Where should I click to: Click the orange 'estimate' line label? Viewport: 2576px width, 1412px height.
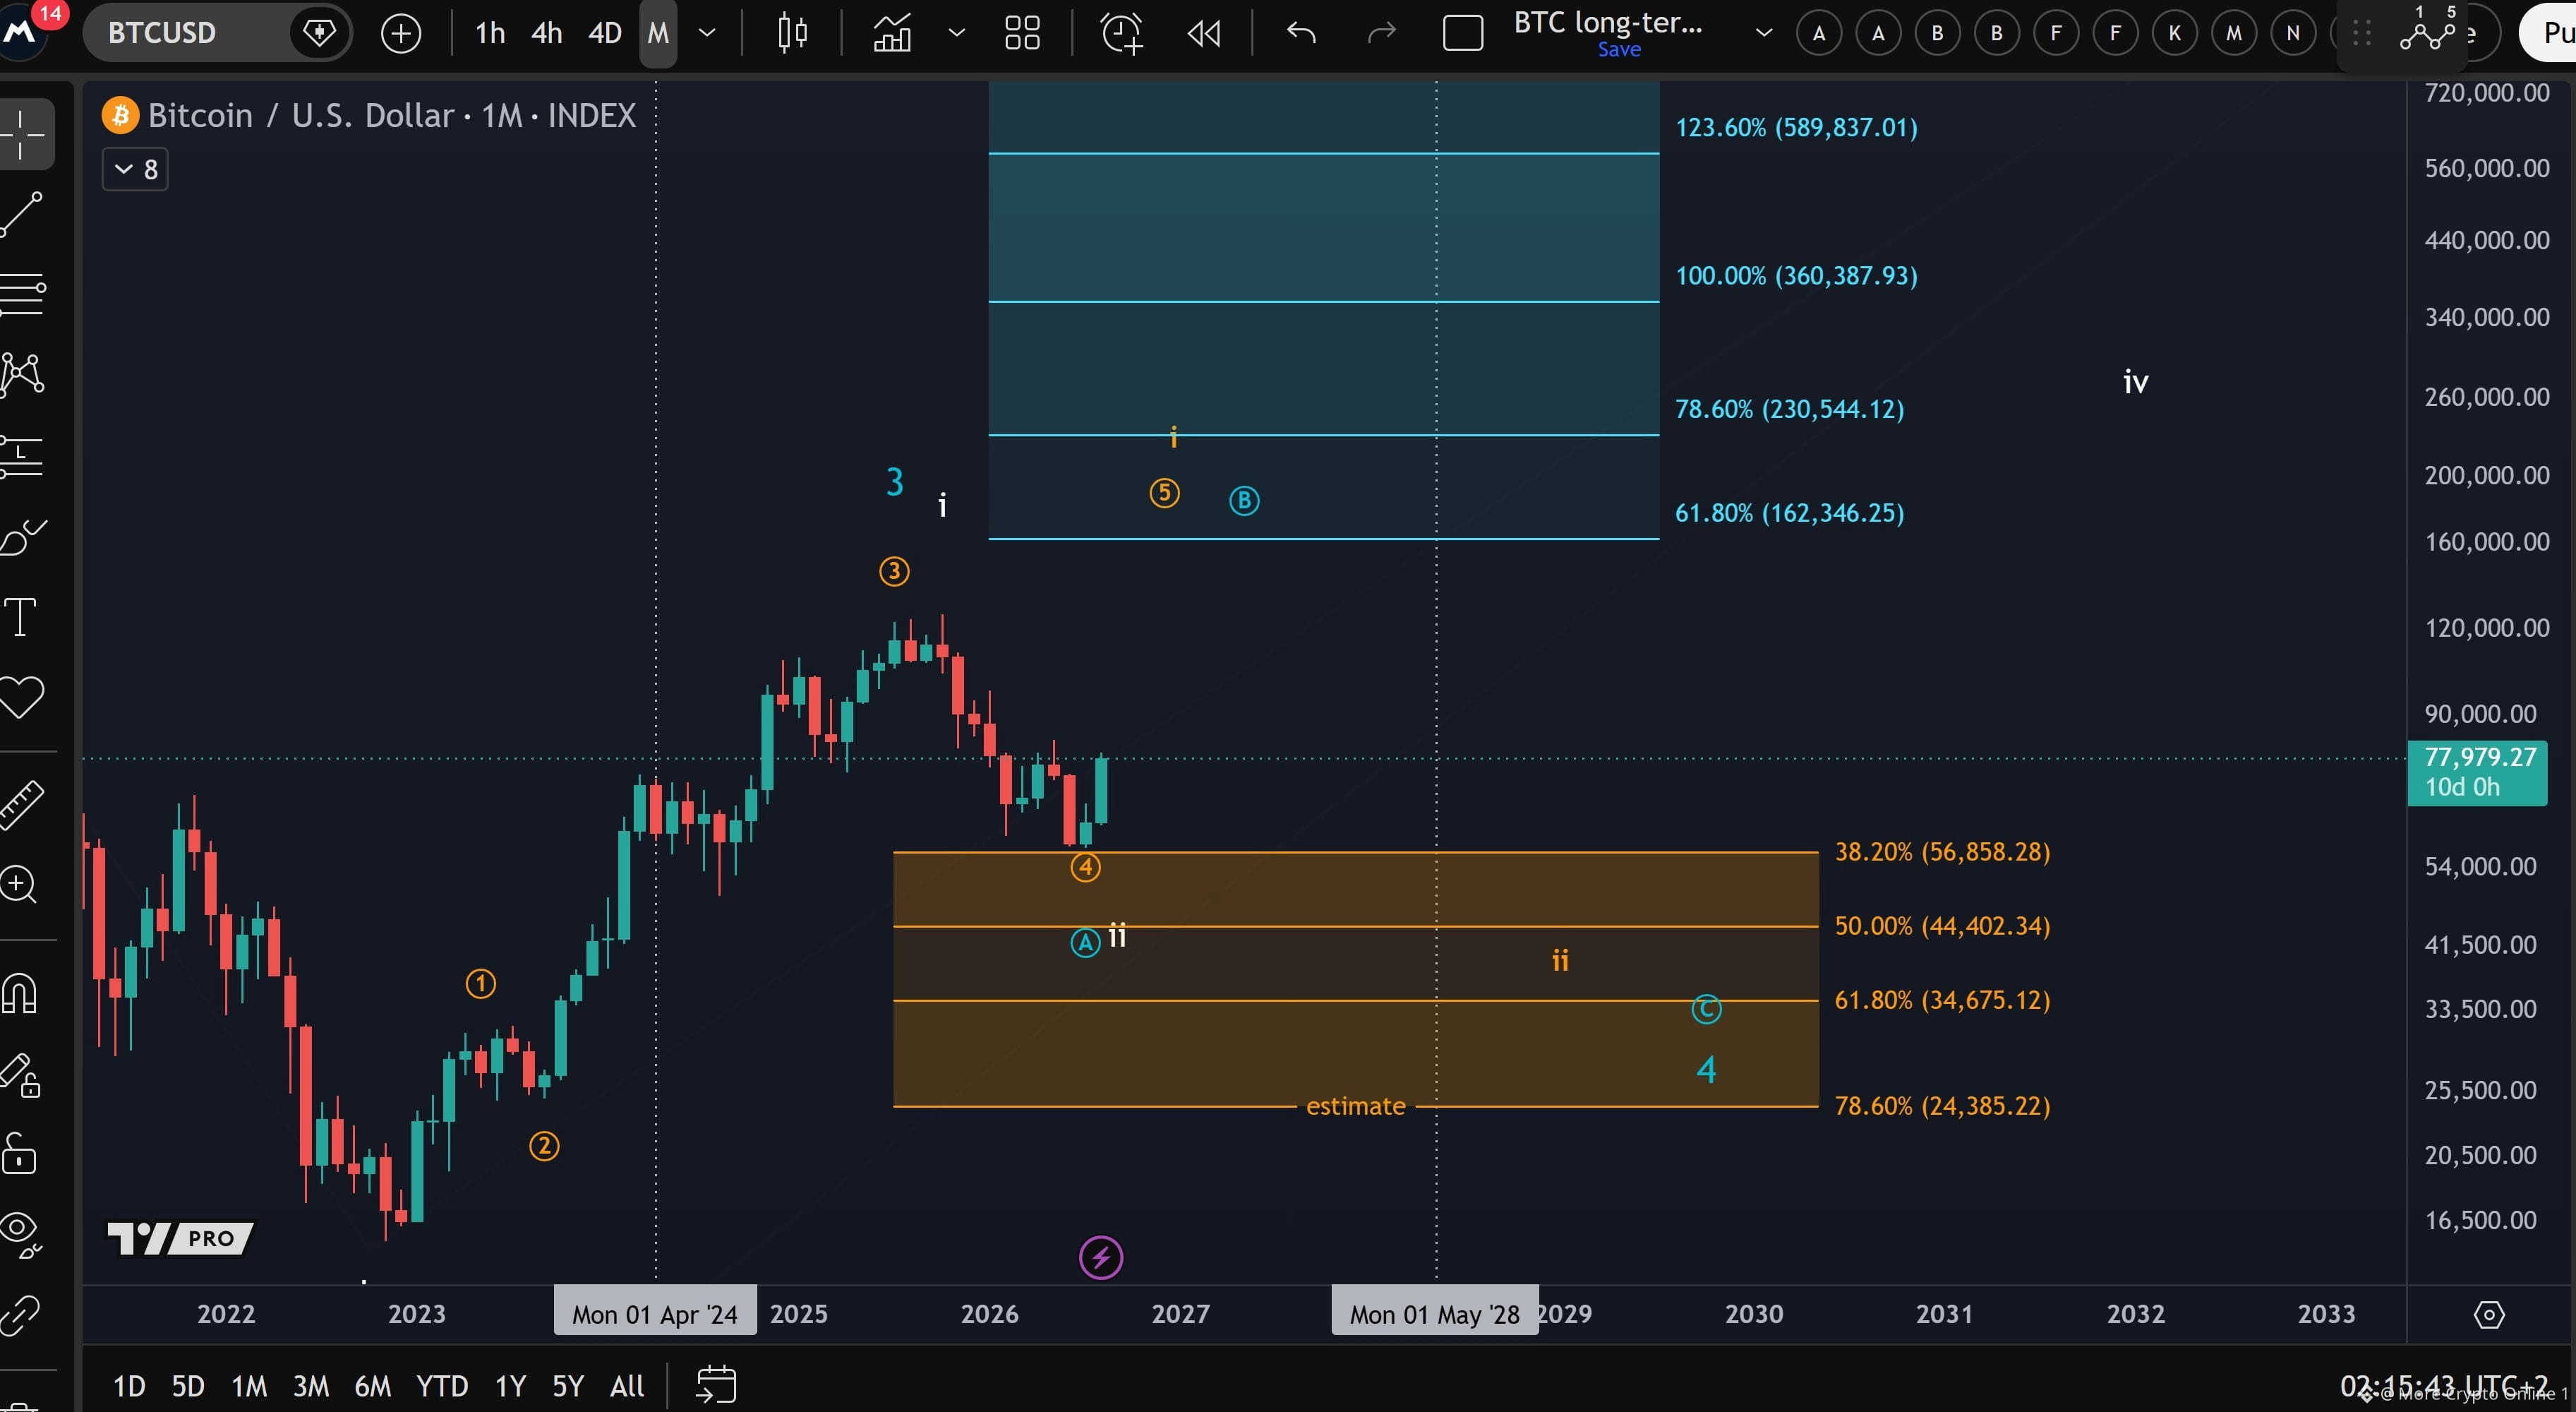pyautogui.click(x=1356, y=1106)
